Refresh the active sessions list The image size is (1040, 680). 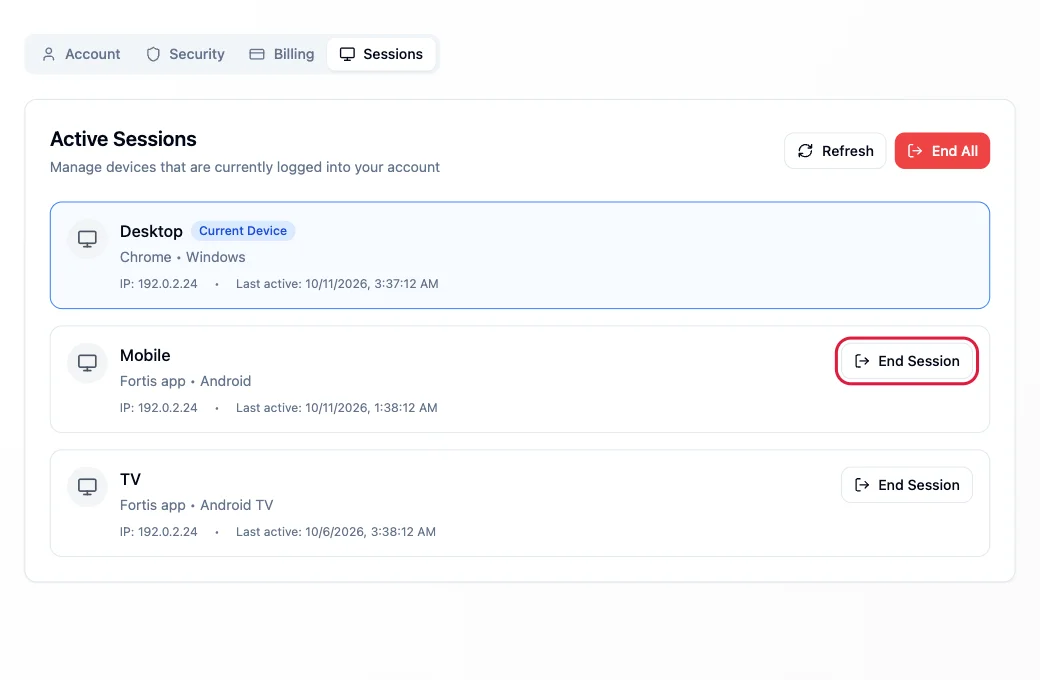835,151
